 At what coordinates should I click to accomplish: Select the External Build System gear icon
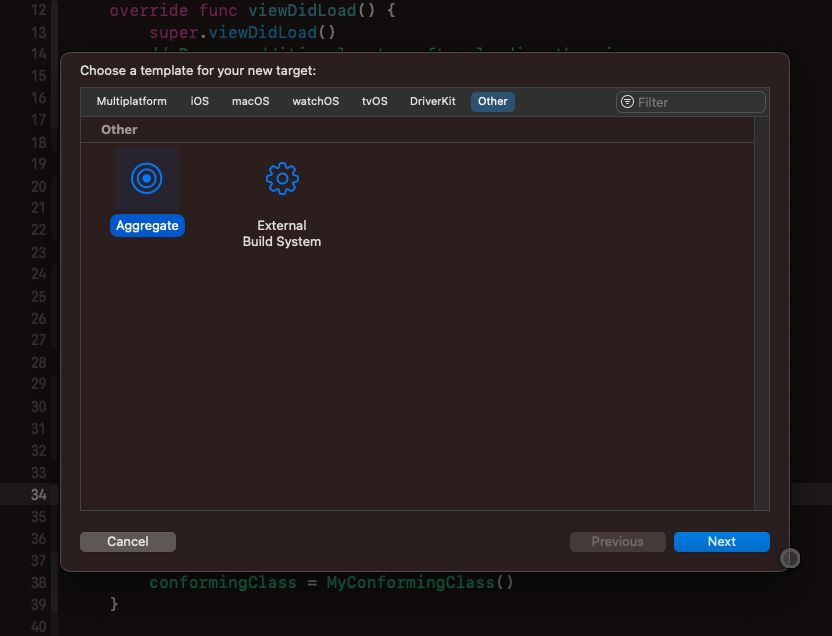[282, 179]
